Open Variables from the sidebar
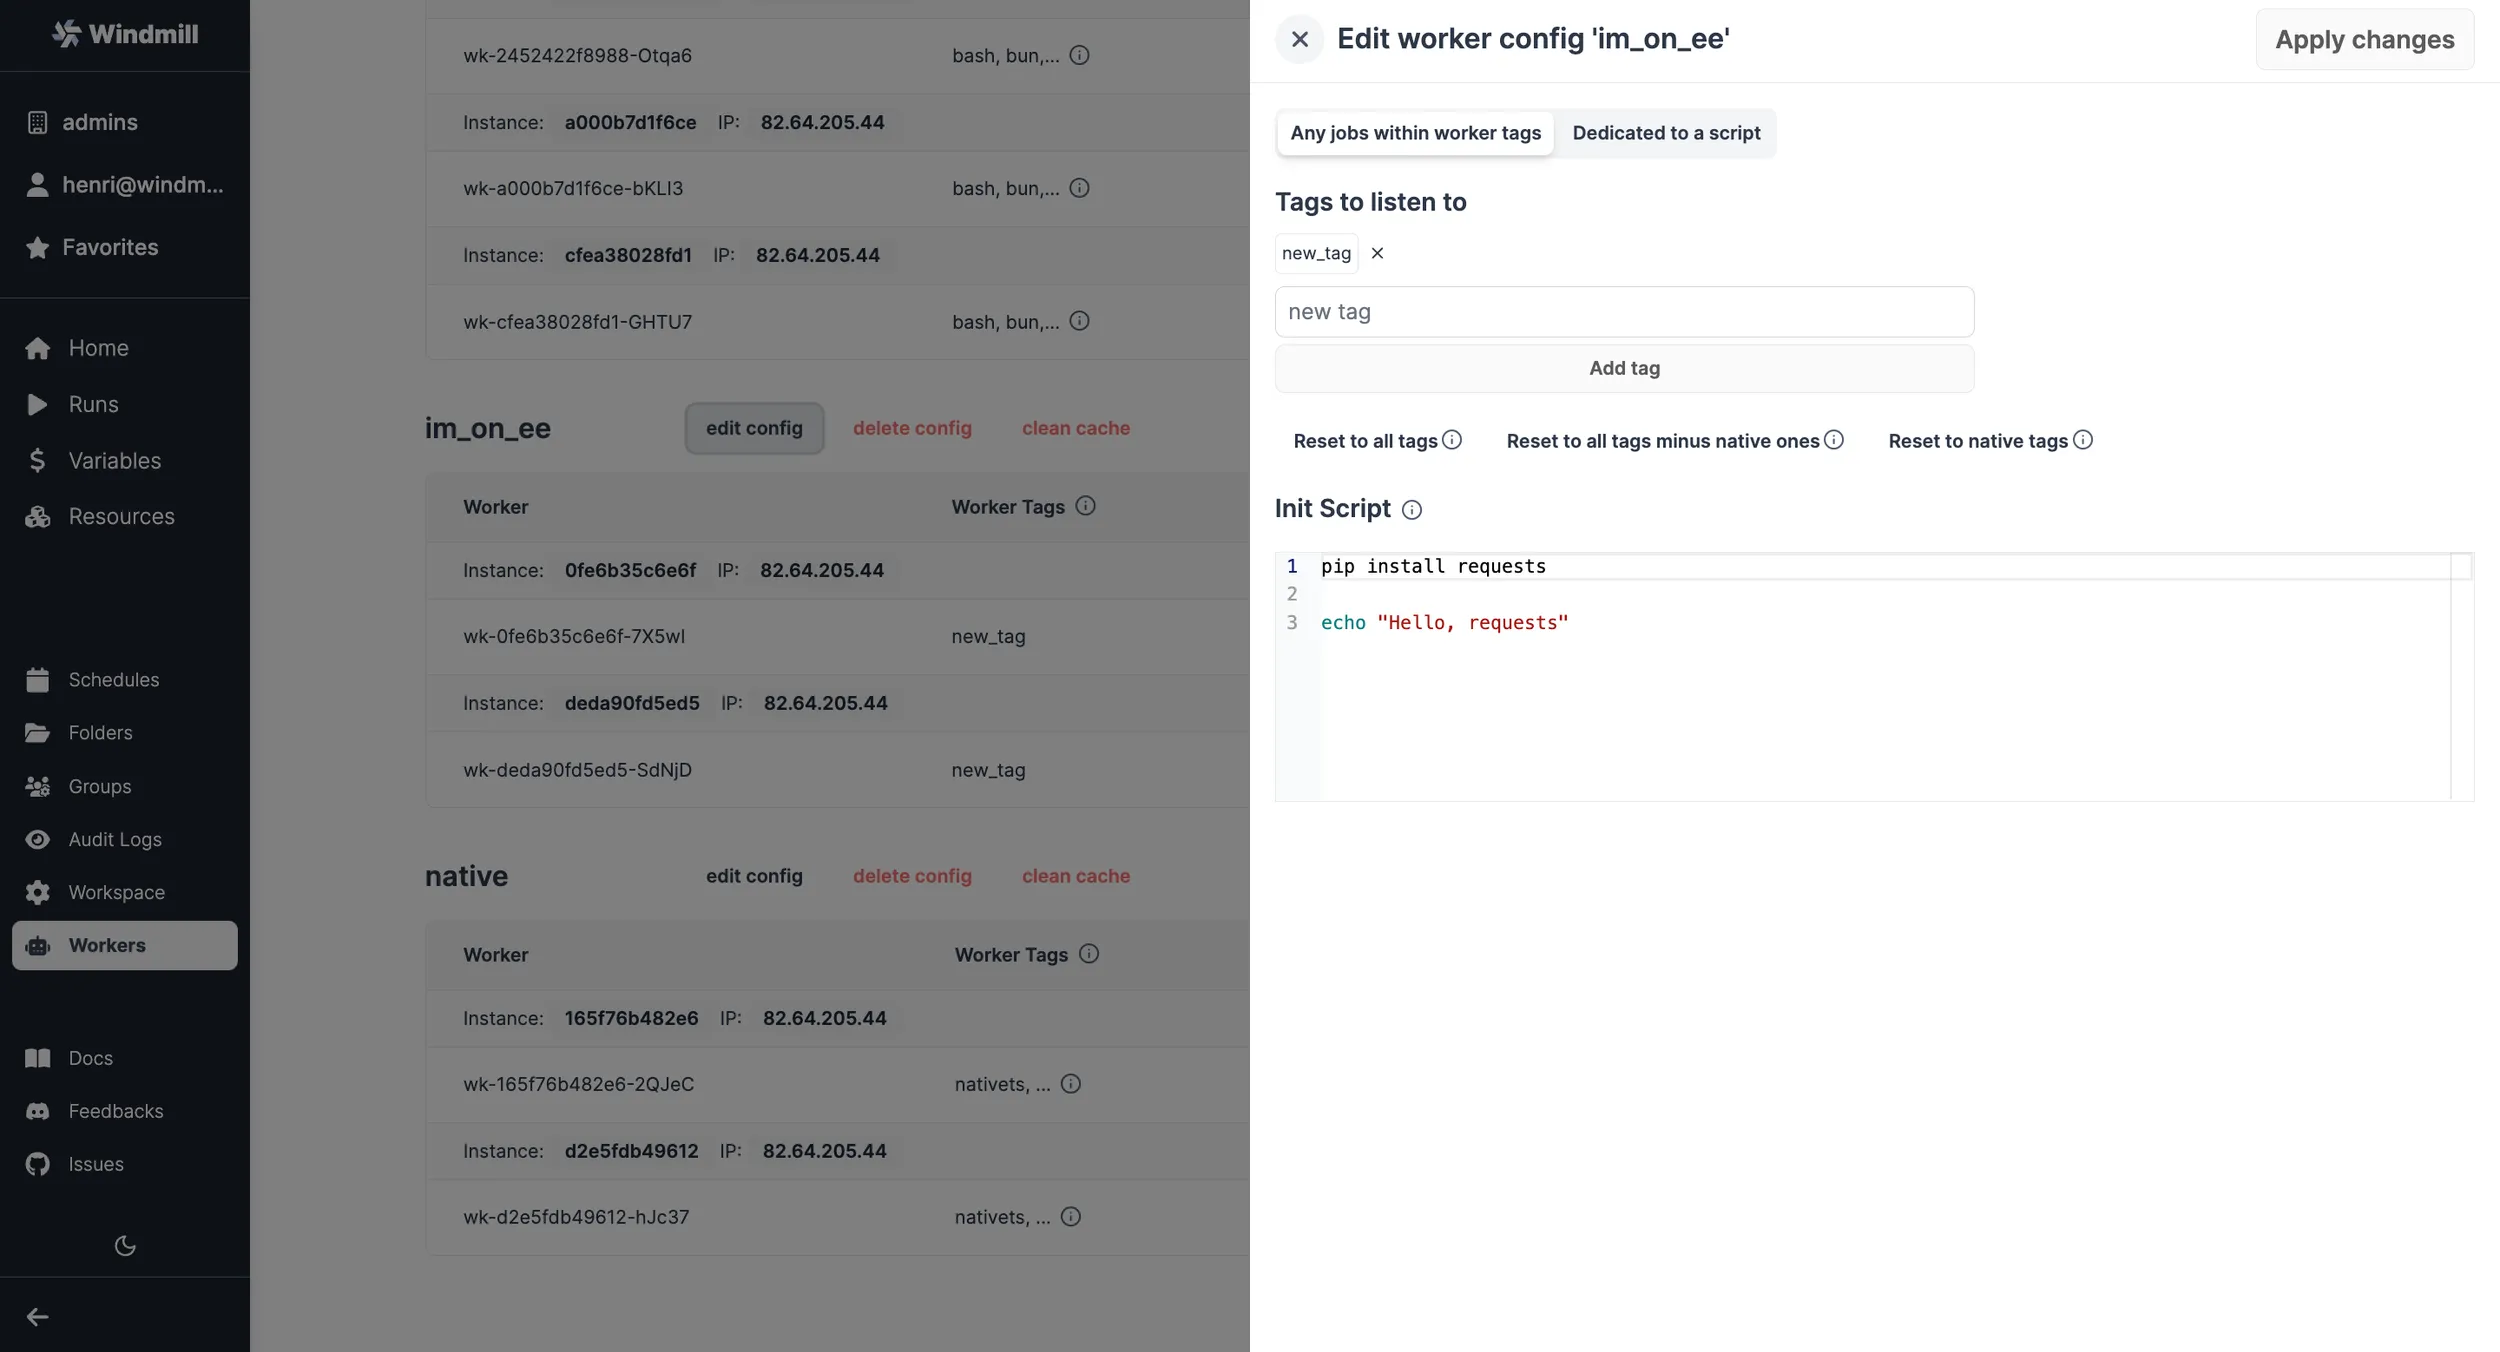Image resolution: width=2500 pixels, height=1352 pixels. click(x=114, y=460)
